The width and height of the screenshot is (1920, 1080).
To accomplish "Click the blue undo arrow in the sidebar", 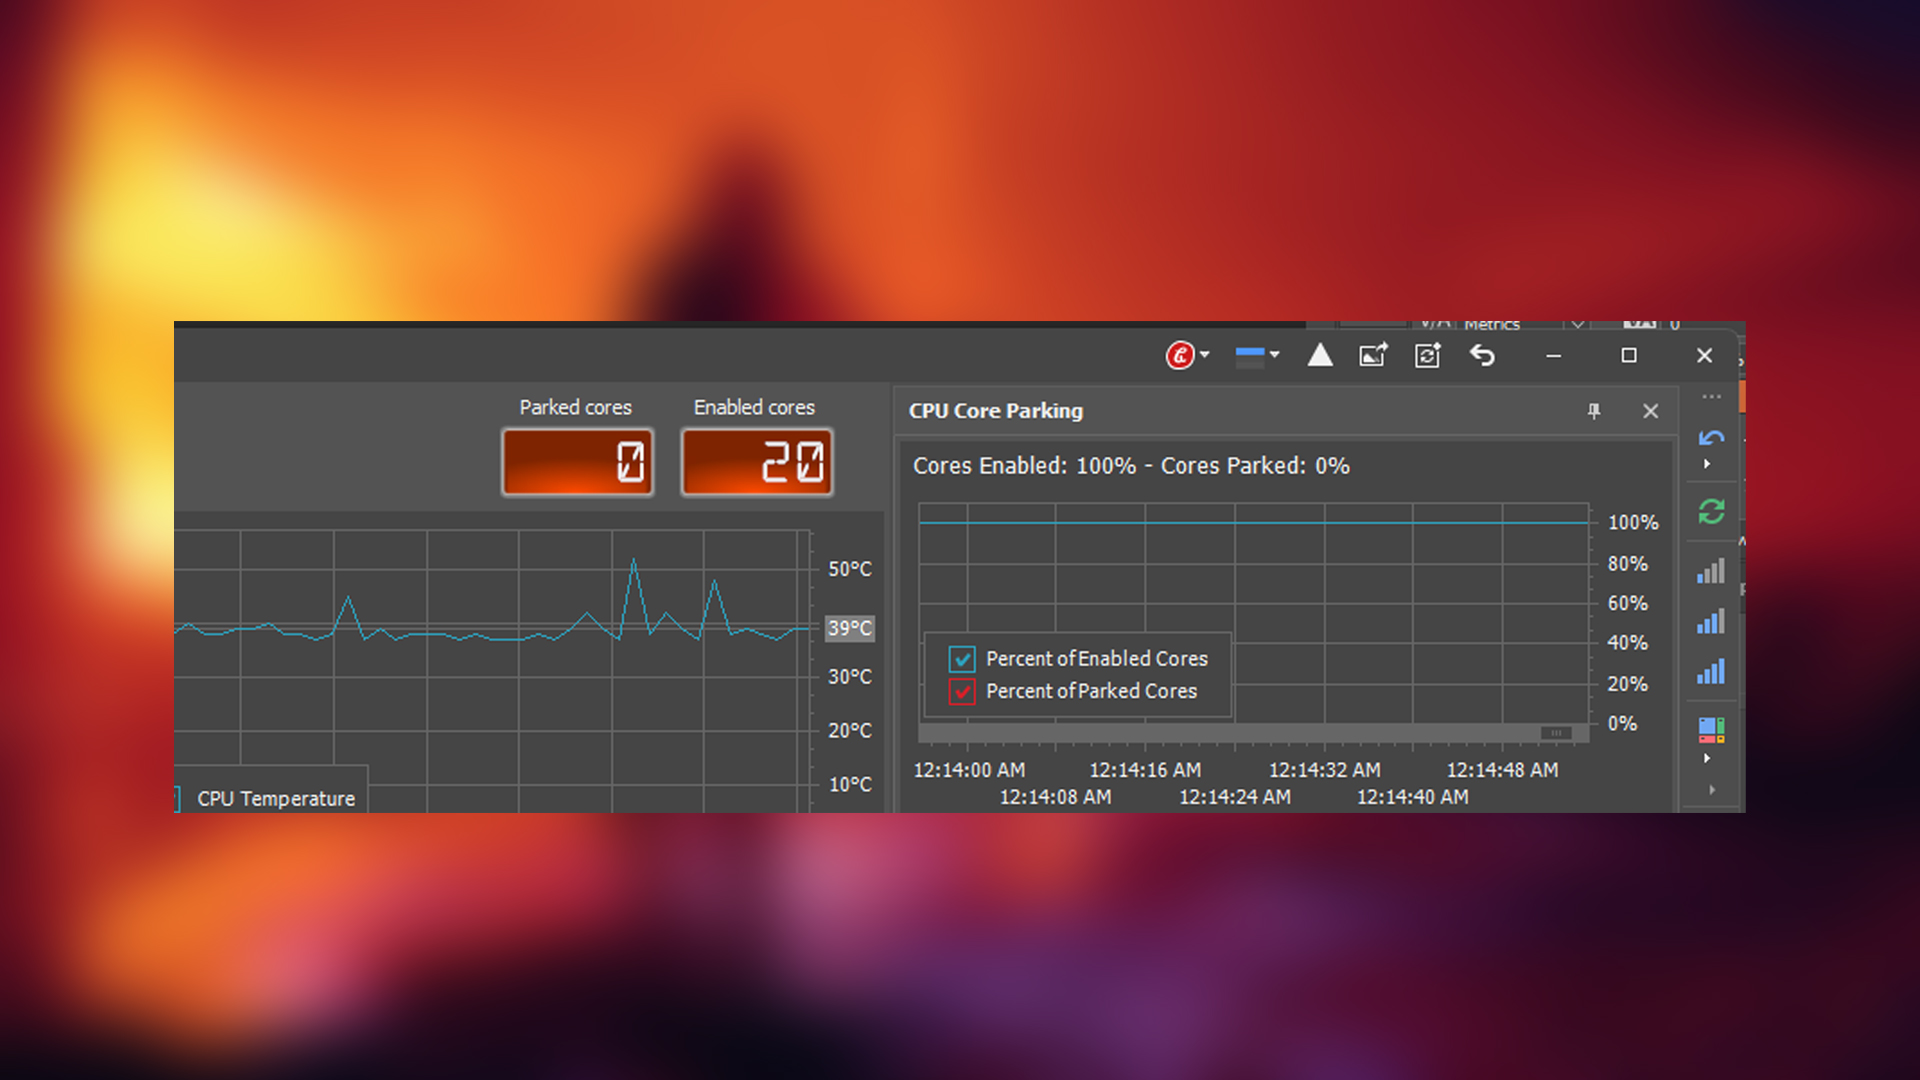I will [1711, 438].
